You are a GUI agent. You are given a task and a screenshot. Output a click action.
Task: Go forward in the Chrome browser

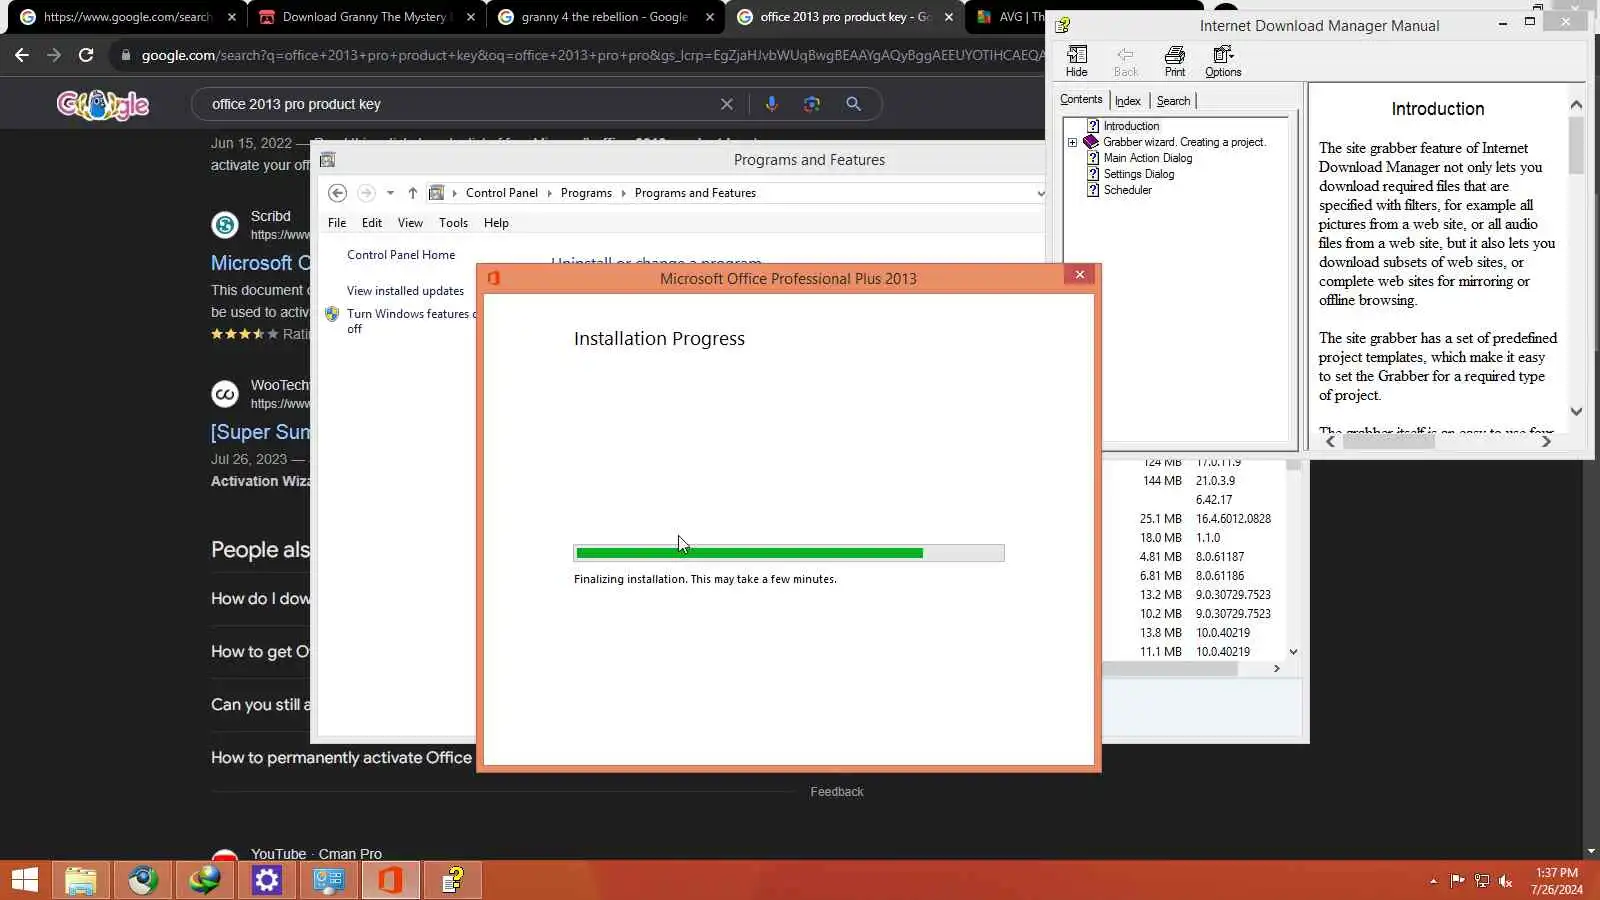tap(54, 55)
